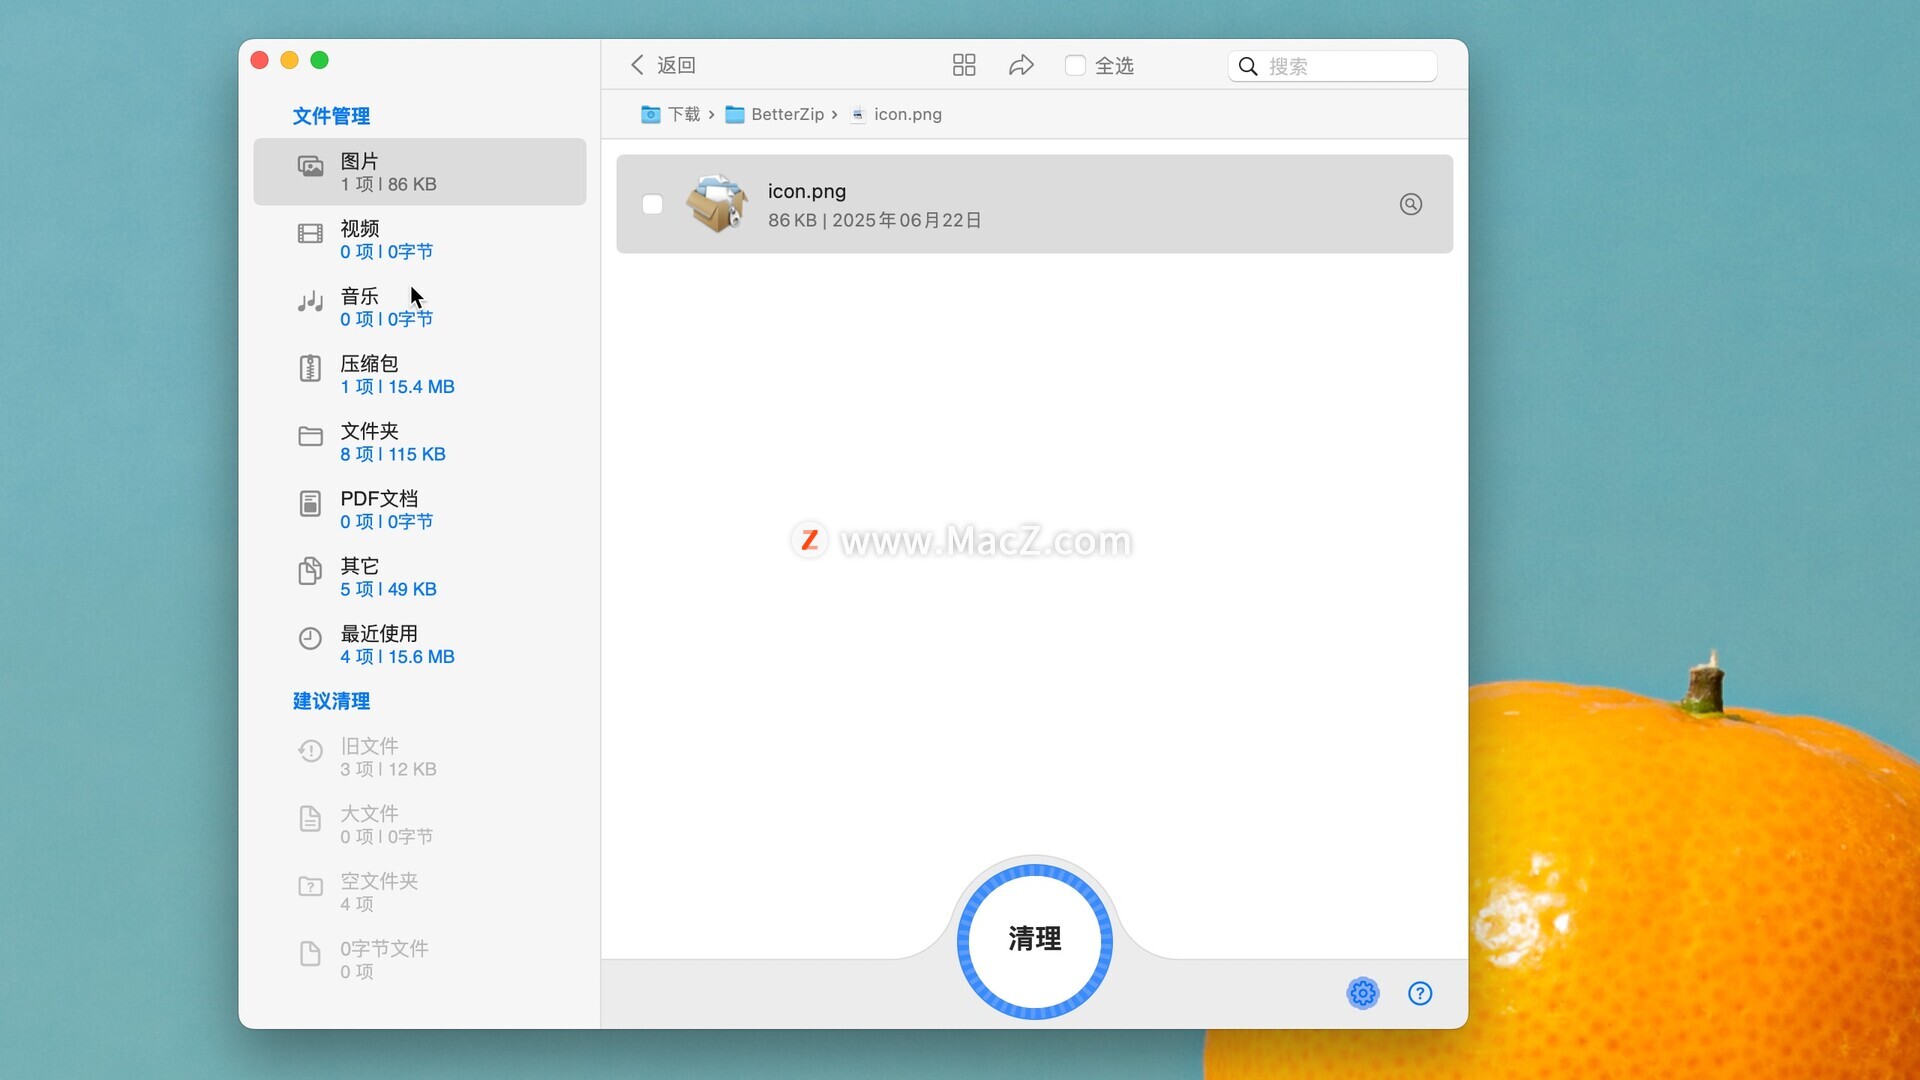The image size is (1920, 1080).
Task: Open the 最近使用 clock icon
Action: [x=310, y=638]
